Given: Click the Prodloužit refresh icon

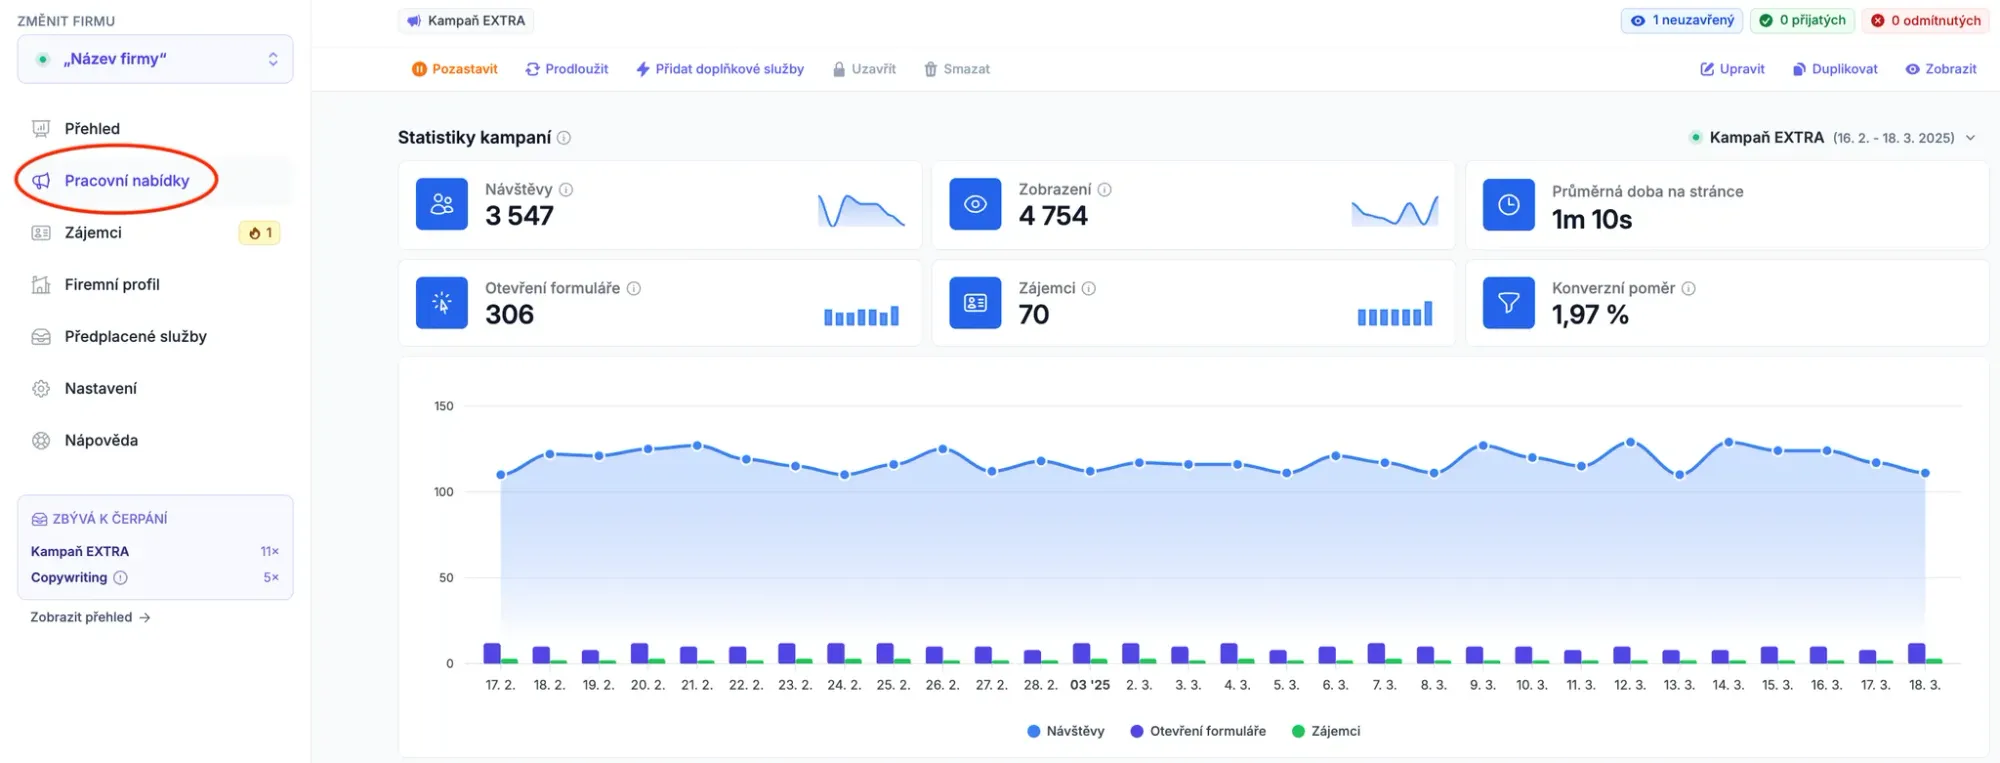Looking at the screenshot, I should (532, 69).
